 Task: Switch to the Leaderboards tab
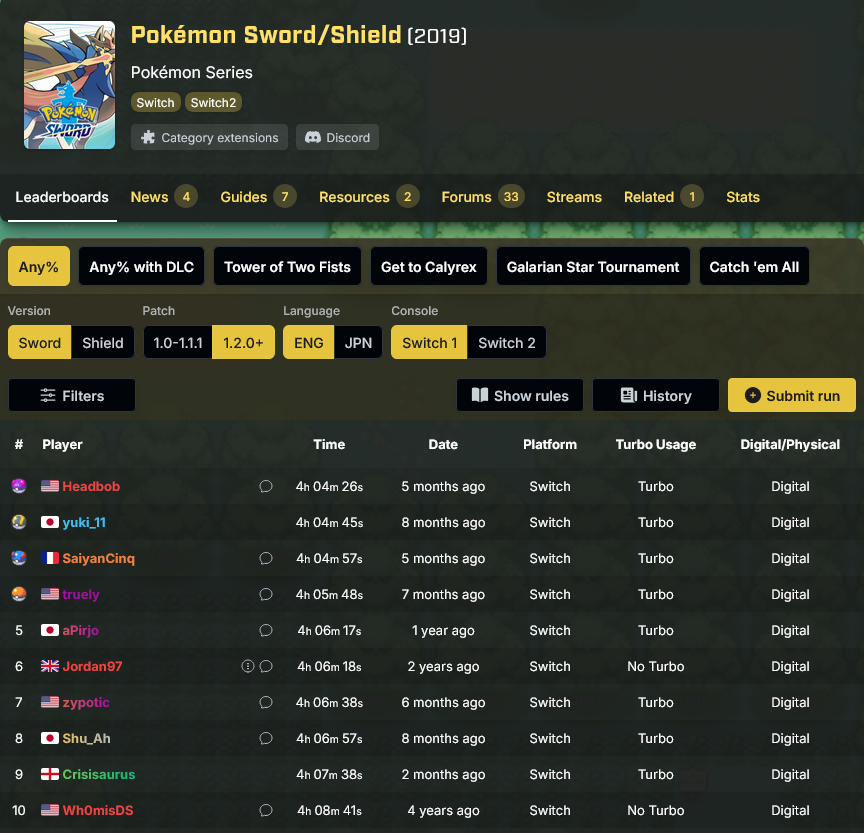pyautogui.click(x=62, y=197)
